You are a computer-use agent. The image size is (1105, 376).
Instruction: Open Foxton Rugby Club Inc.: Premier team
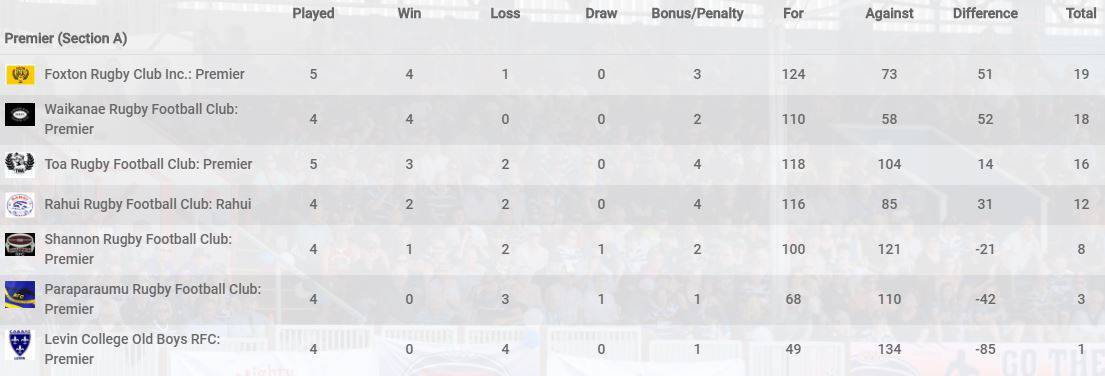click(x=144, y=74)
